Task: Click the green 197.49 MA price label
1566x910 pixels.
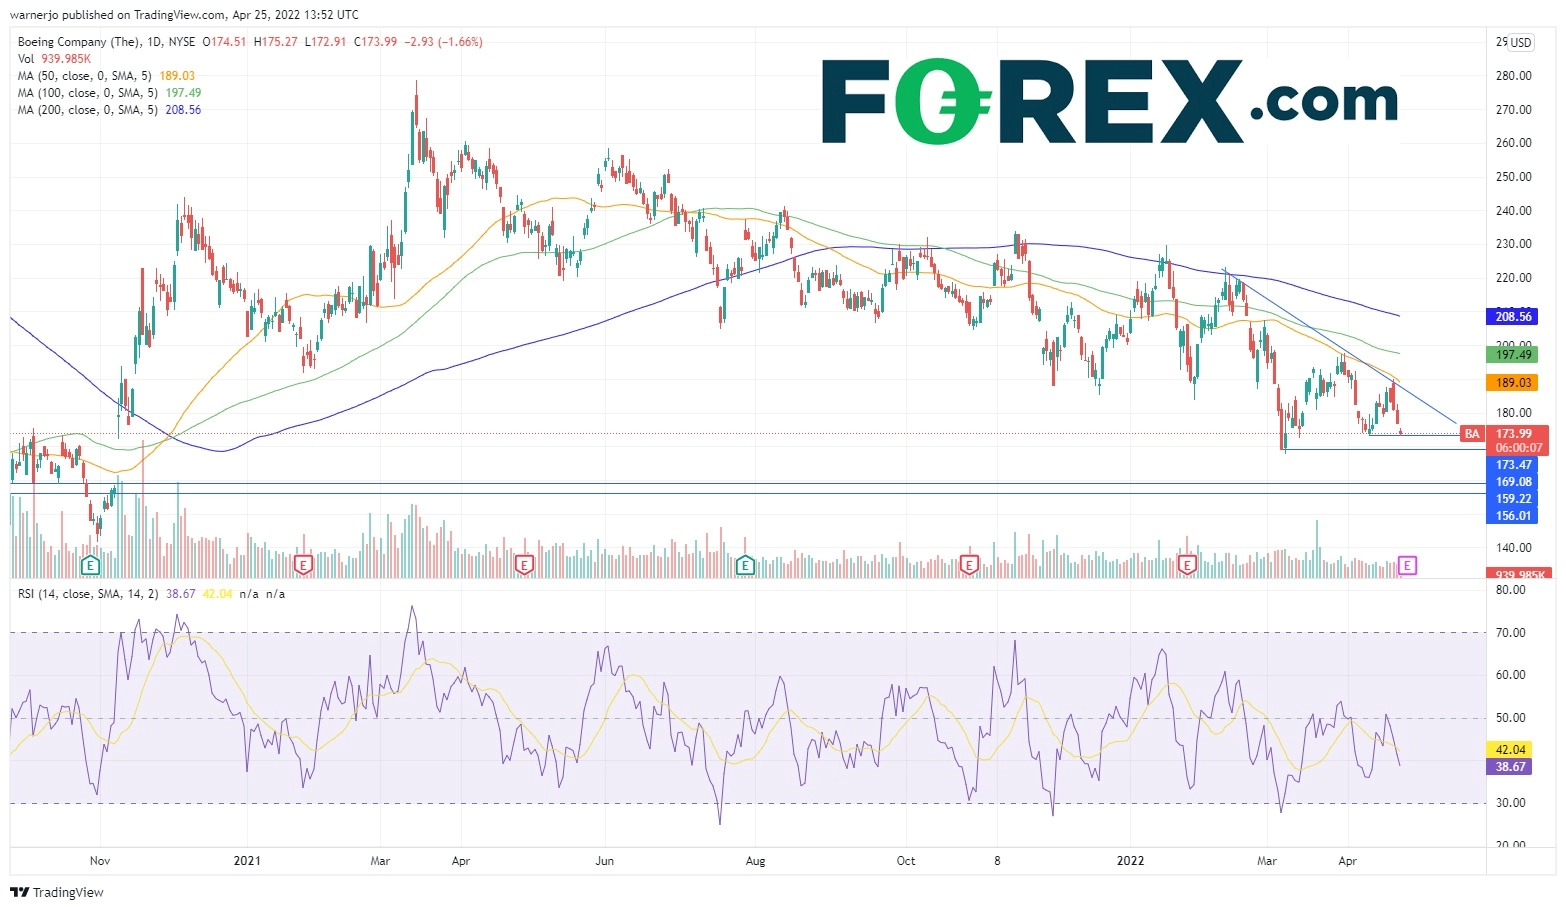Action: (x=1513, y=354)
